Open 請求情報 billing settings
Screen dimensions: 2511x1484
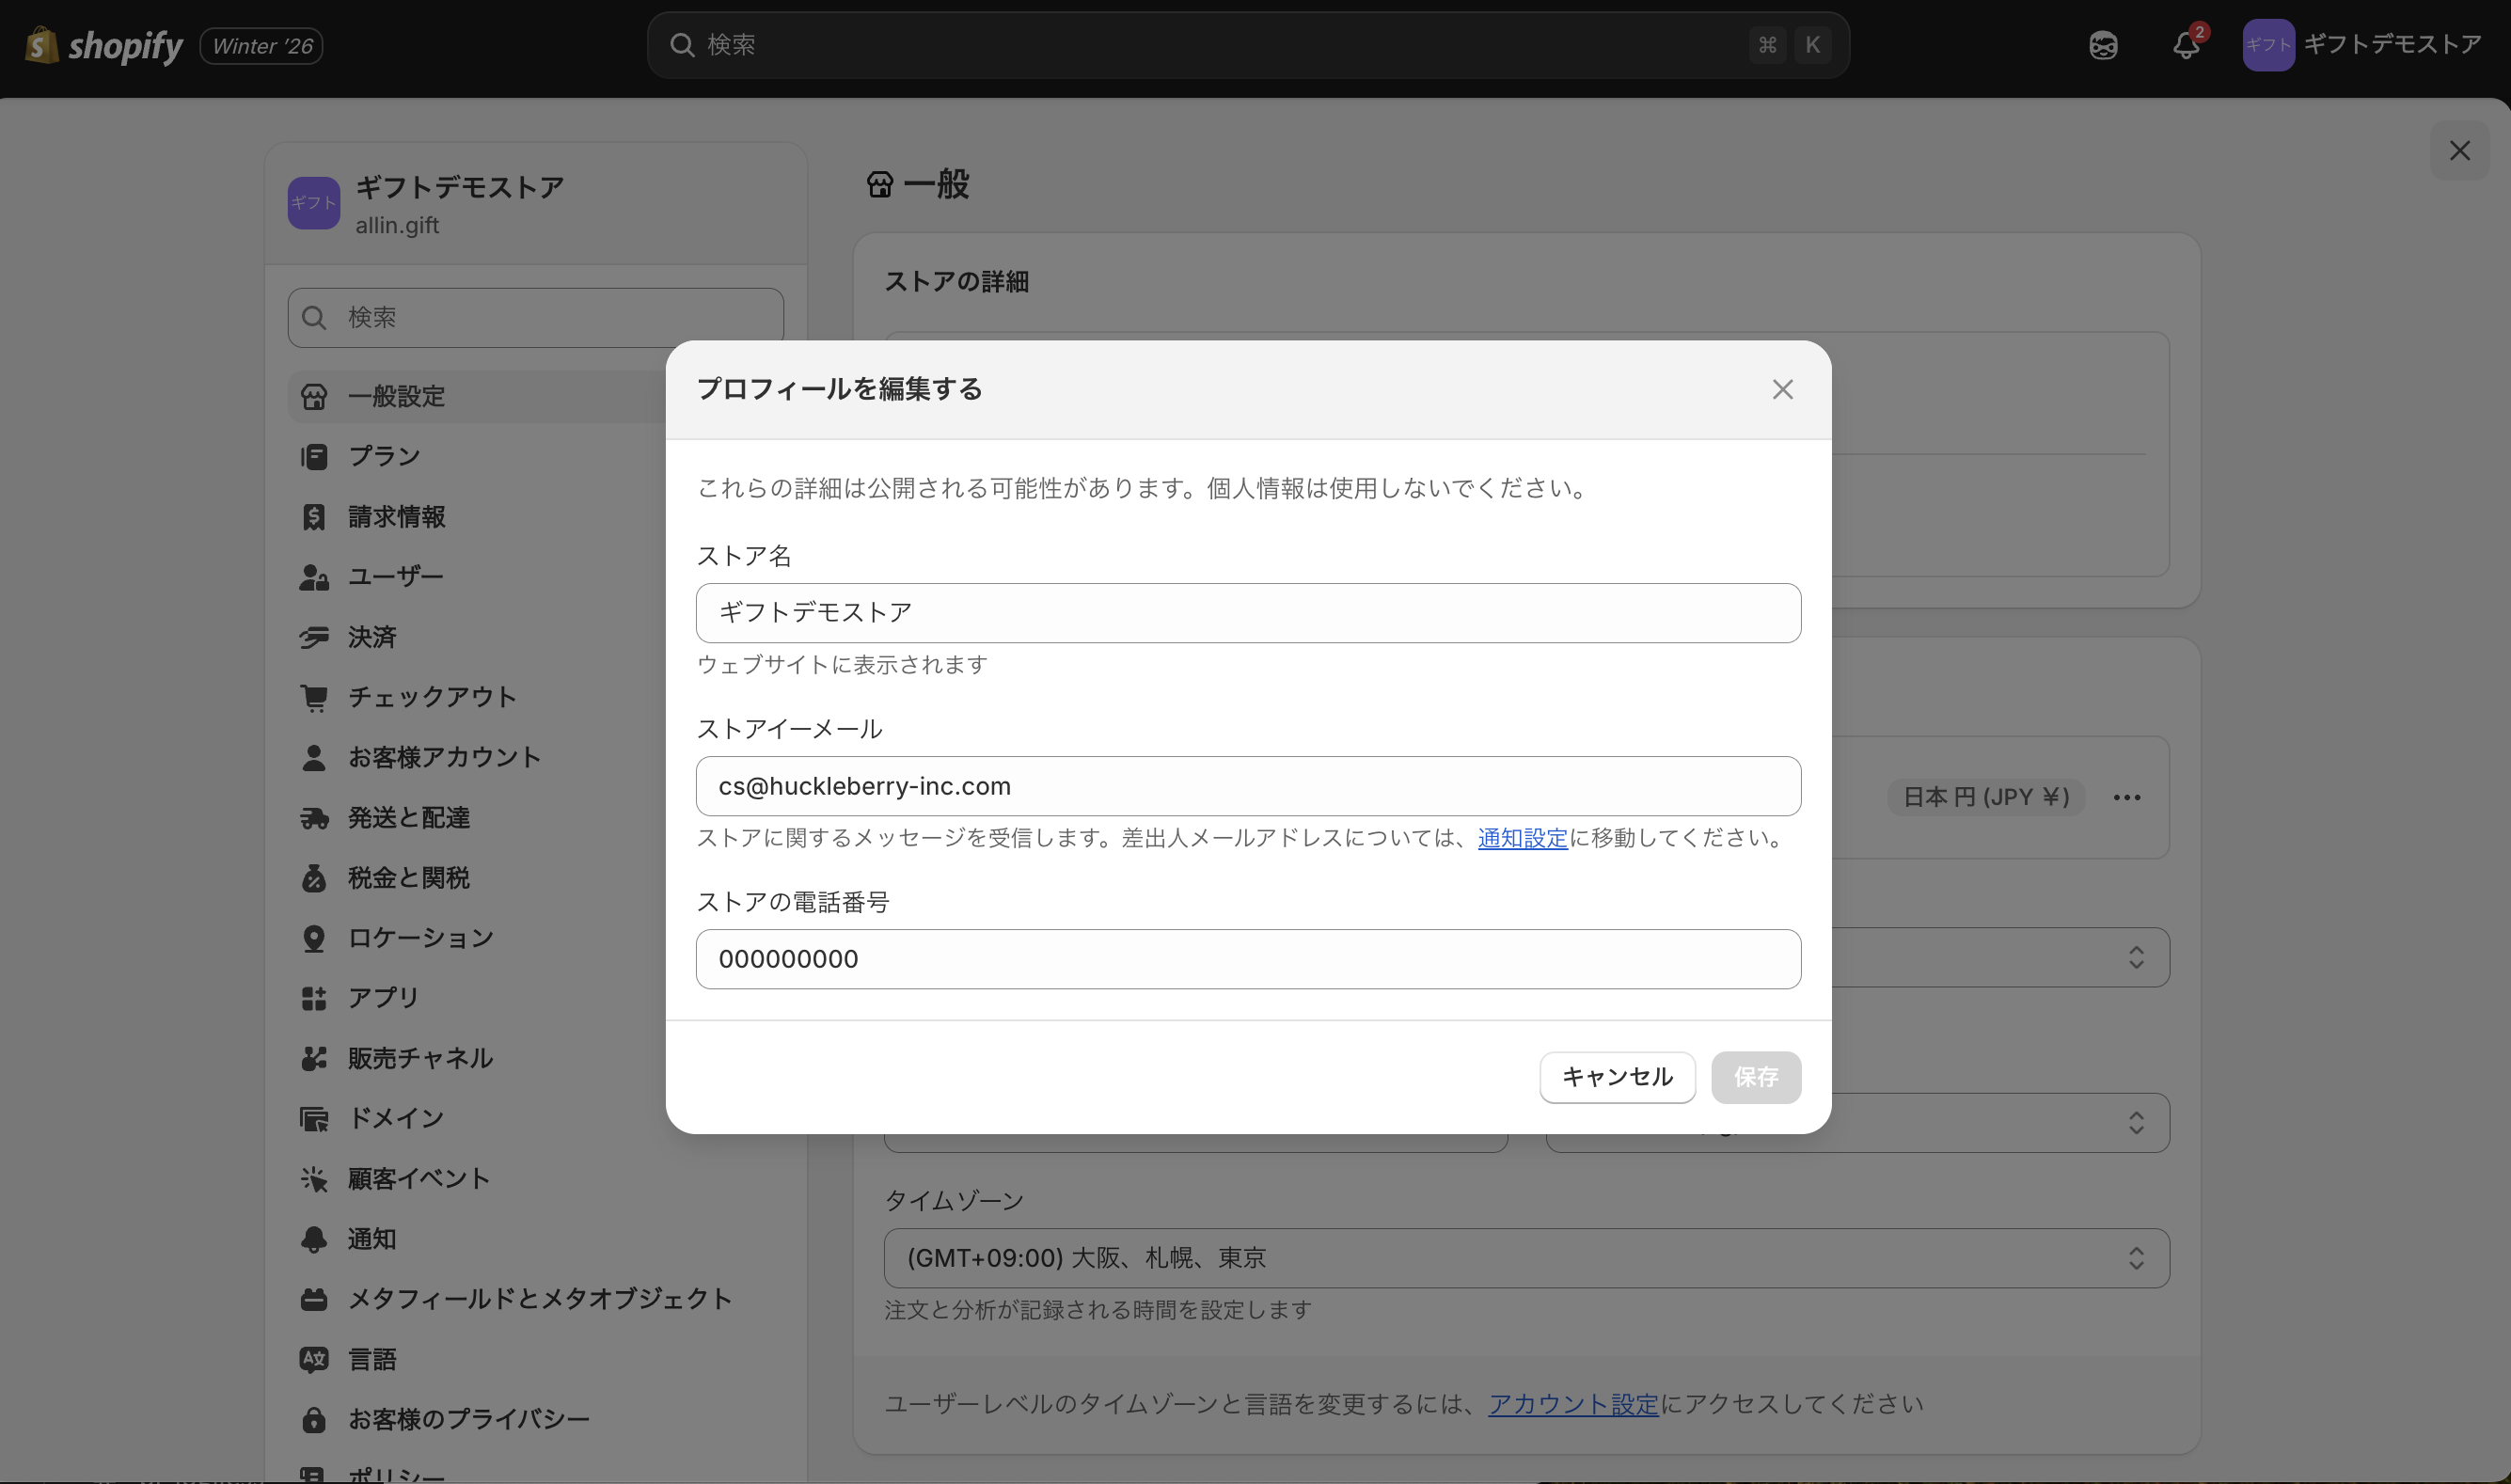tap(396, 517)
